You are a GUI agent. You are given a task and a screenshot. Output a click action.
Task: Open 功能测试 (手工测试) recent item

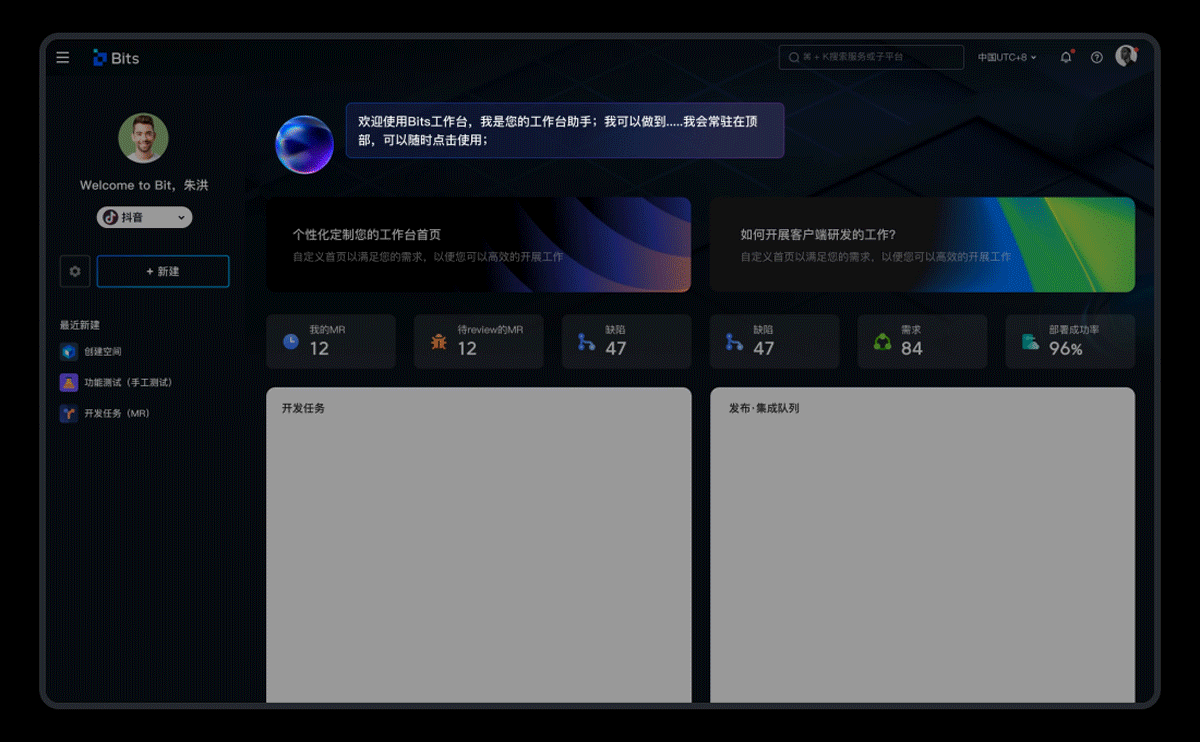(116, 382)
